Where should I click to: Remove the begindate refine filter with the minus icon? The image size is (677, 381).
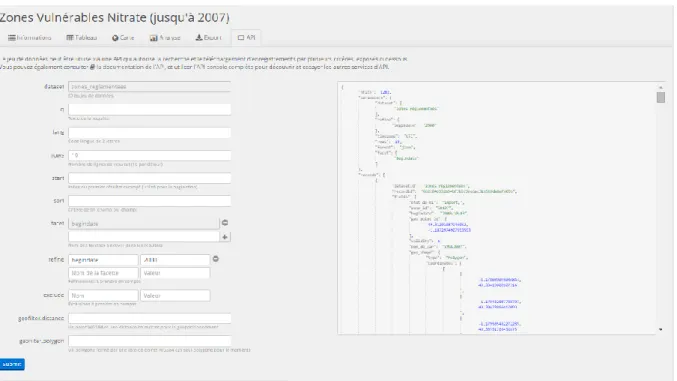(215, 259)
